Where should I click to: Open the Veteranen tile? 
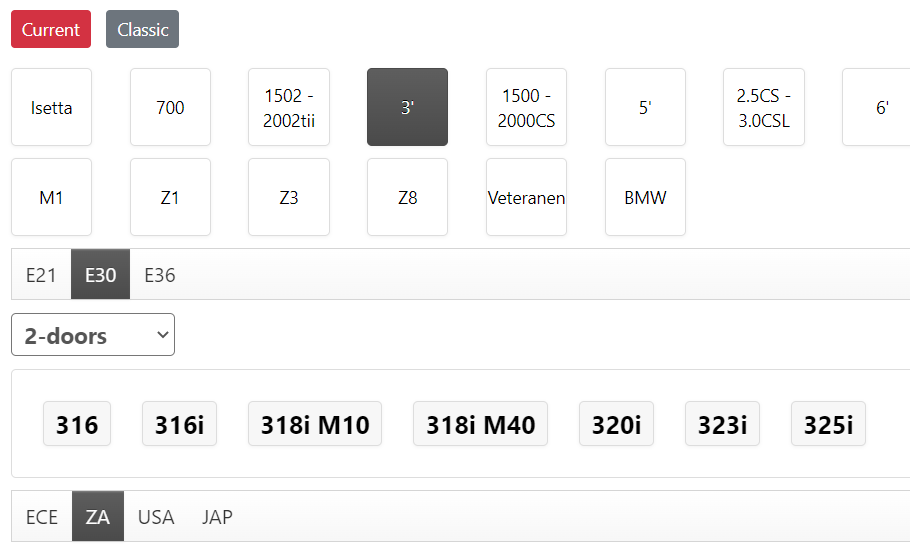coord(526,197)
